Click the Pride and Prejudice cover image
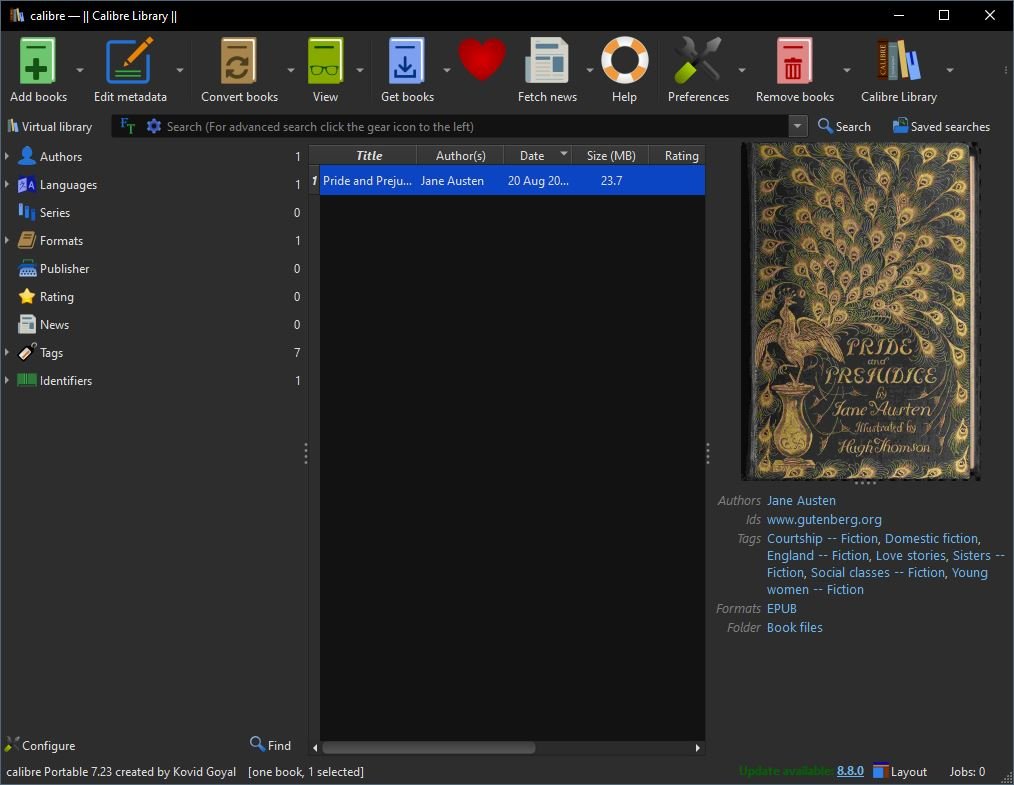This screenshot has height=785, width=1014. tap(860, 311)
